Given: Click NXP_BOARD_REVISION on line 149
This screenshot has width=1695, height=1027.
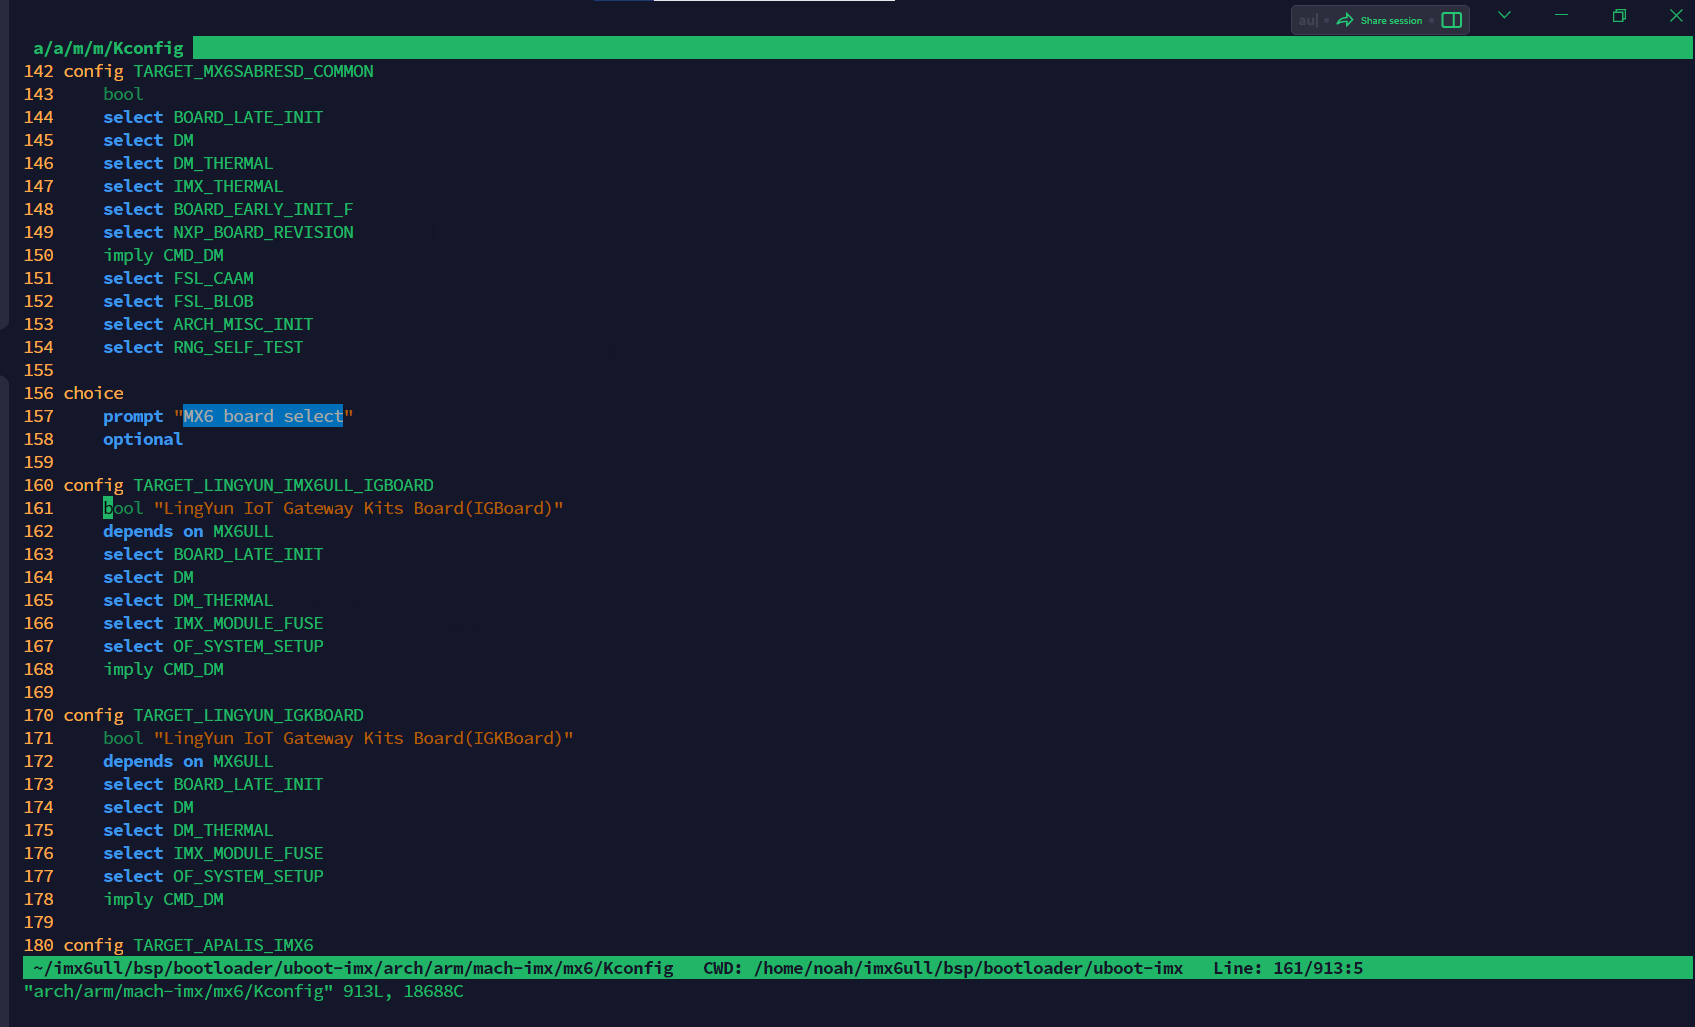Looking at the screenshot, I should click(263, 232).
